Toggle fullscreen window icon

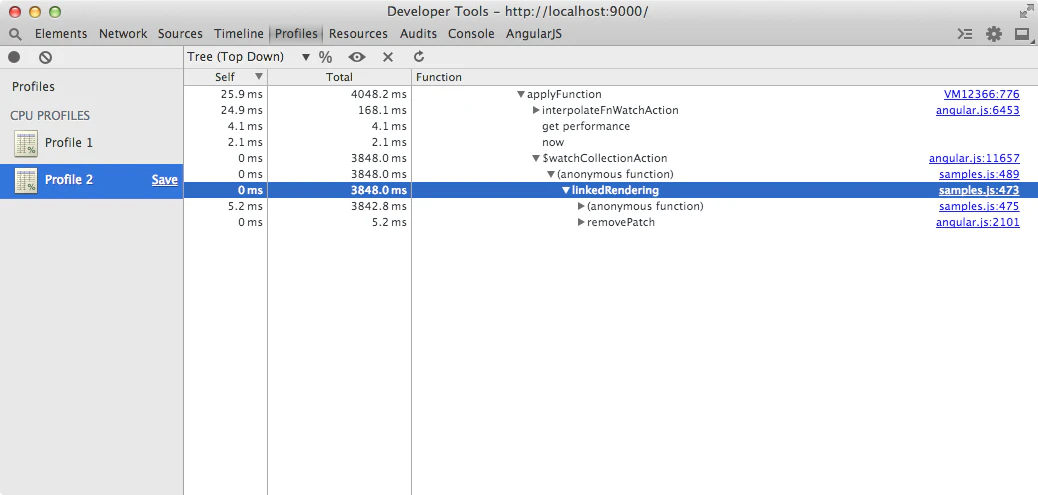pos(1025,12)
